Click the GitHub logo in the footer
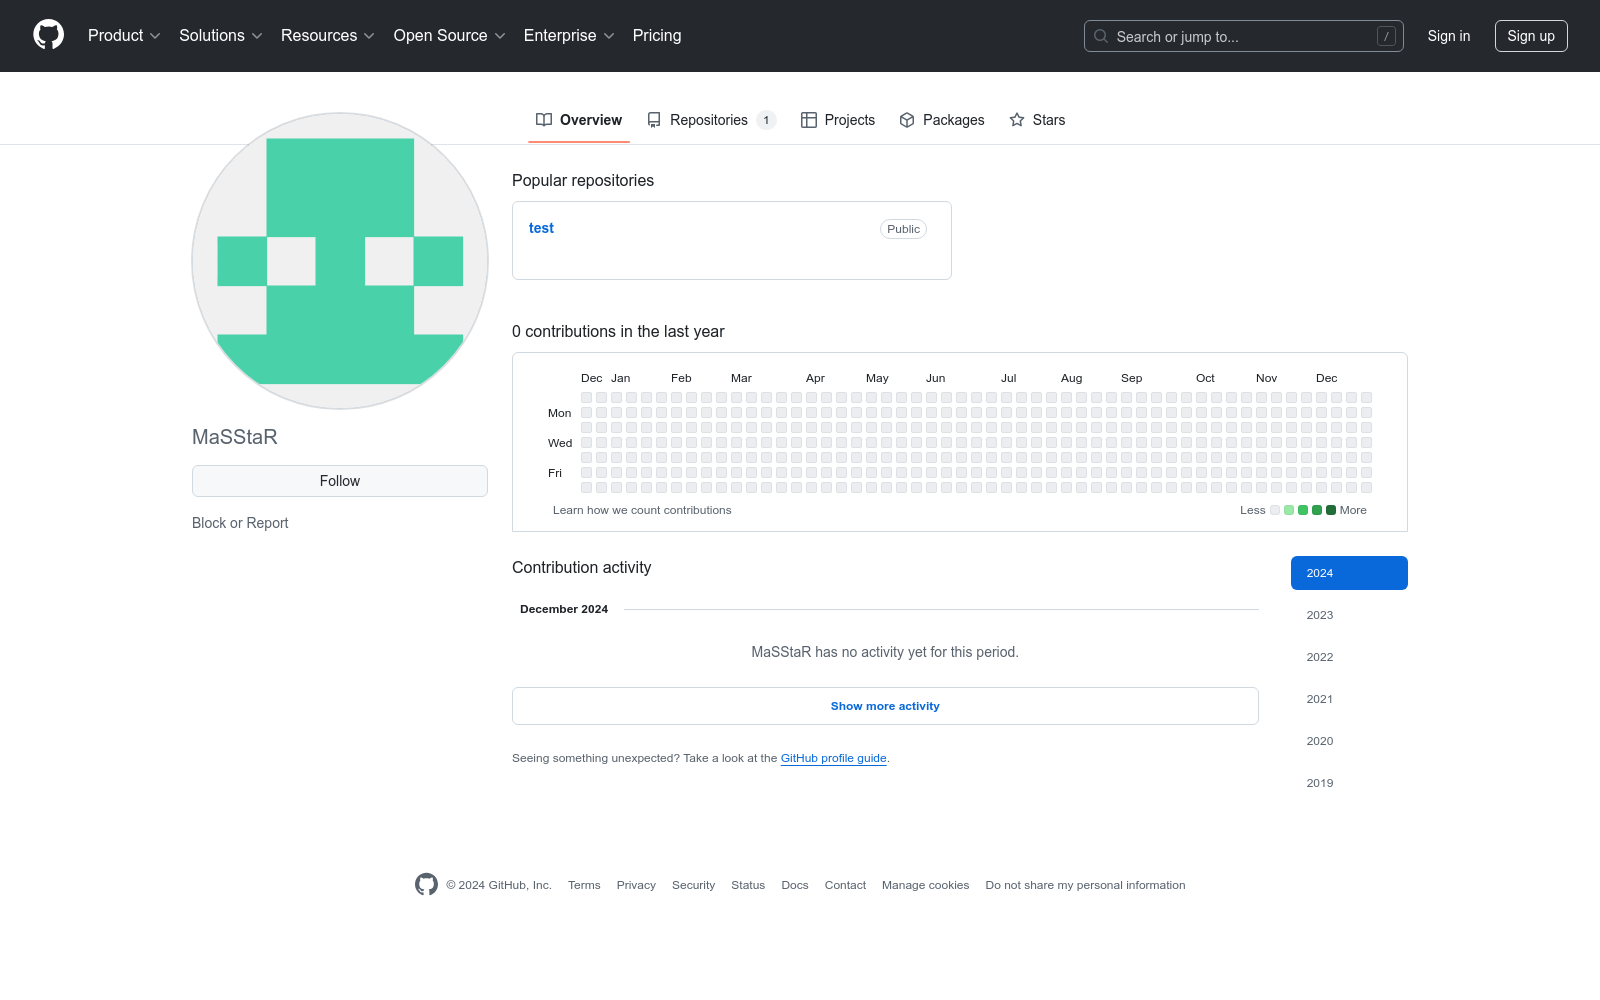This screenshot has height=1000, width=1600. [x=426, y=885]
